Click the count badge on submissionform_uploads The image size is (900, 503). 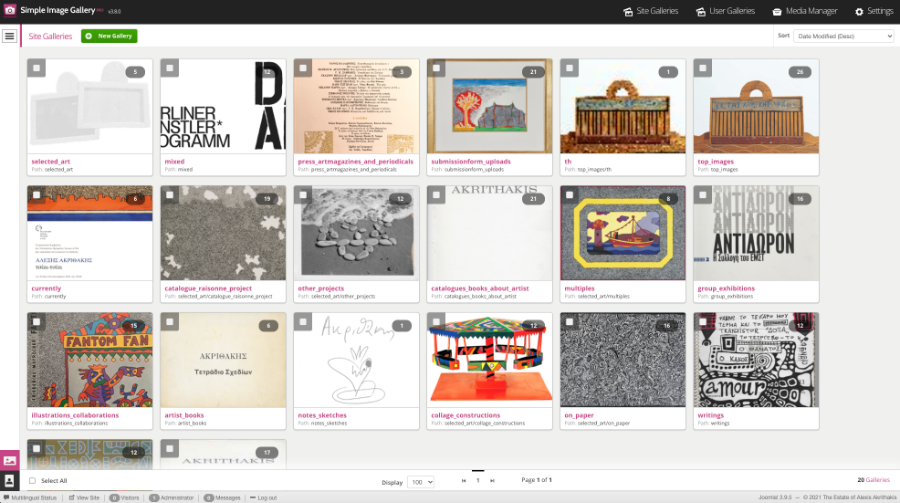point(533,72)
